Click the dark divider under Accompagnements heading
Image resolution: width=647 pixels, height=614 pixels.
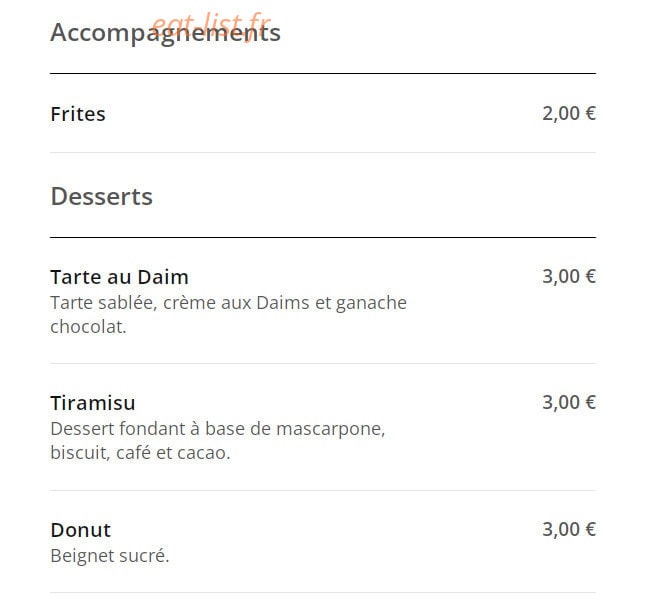pyautogui.click(x=323, y=73)
